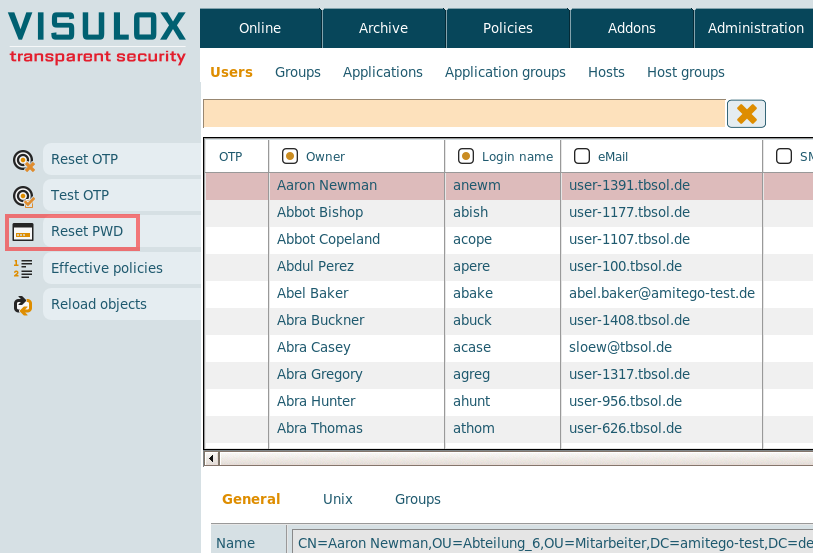Click the left arrow of the horizontal scrollbar
Viewport: 813px width, 553px height.
point(210,458)
